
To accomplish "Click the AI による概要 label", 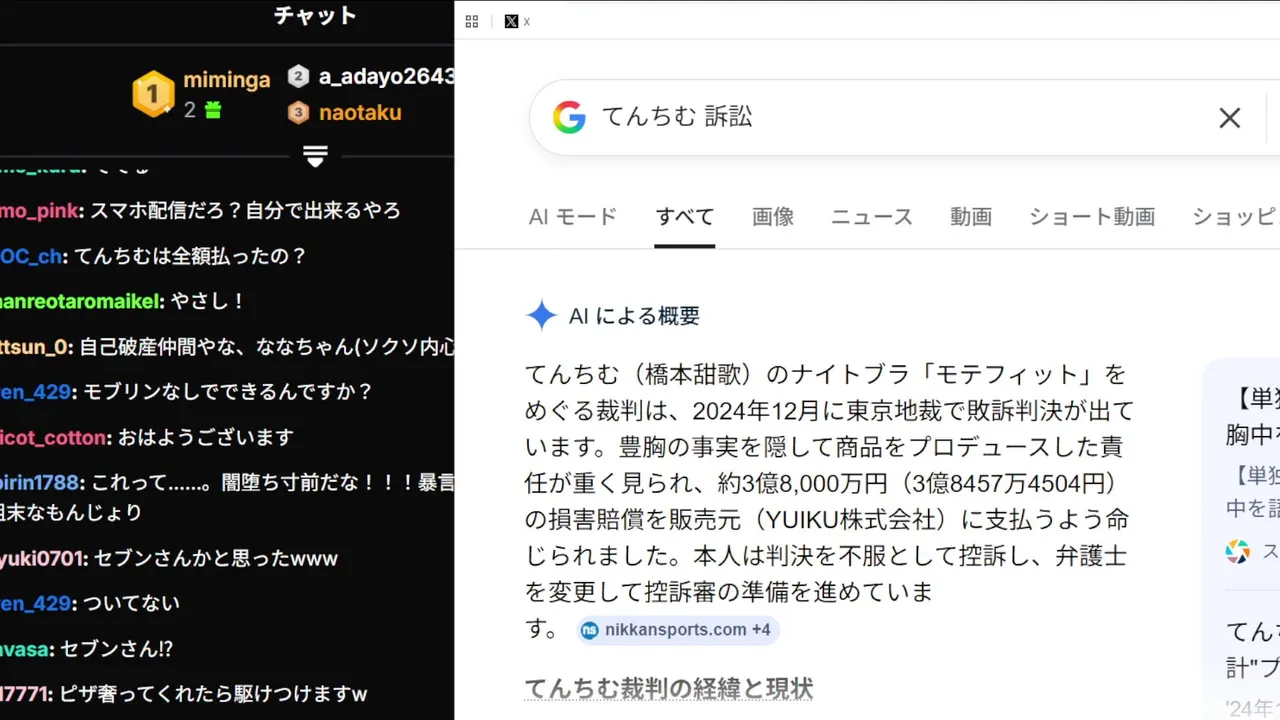I will [634, 316].
